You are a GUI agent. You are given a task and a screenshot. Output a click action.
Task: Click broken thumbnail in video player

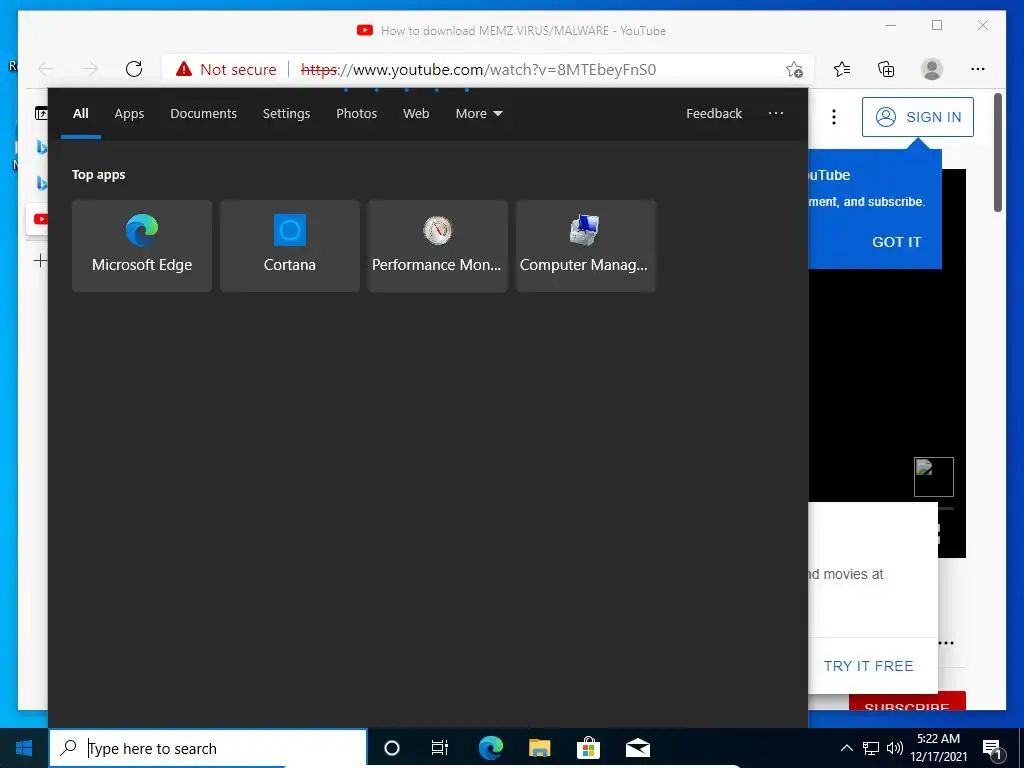click(933, 477)
